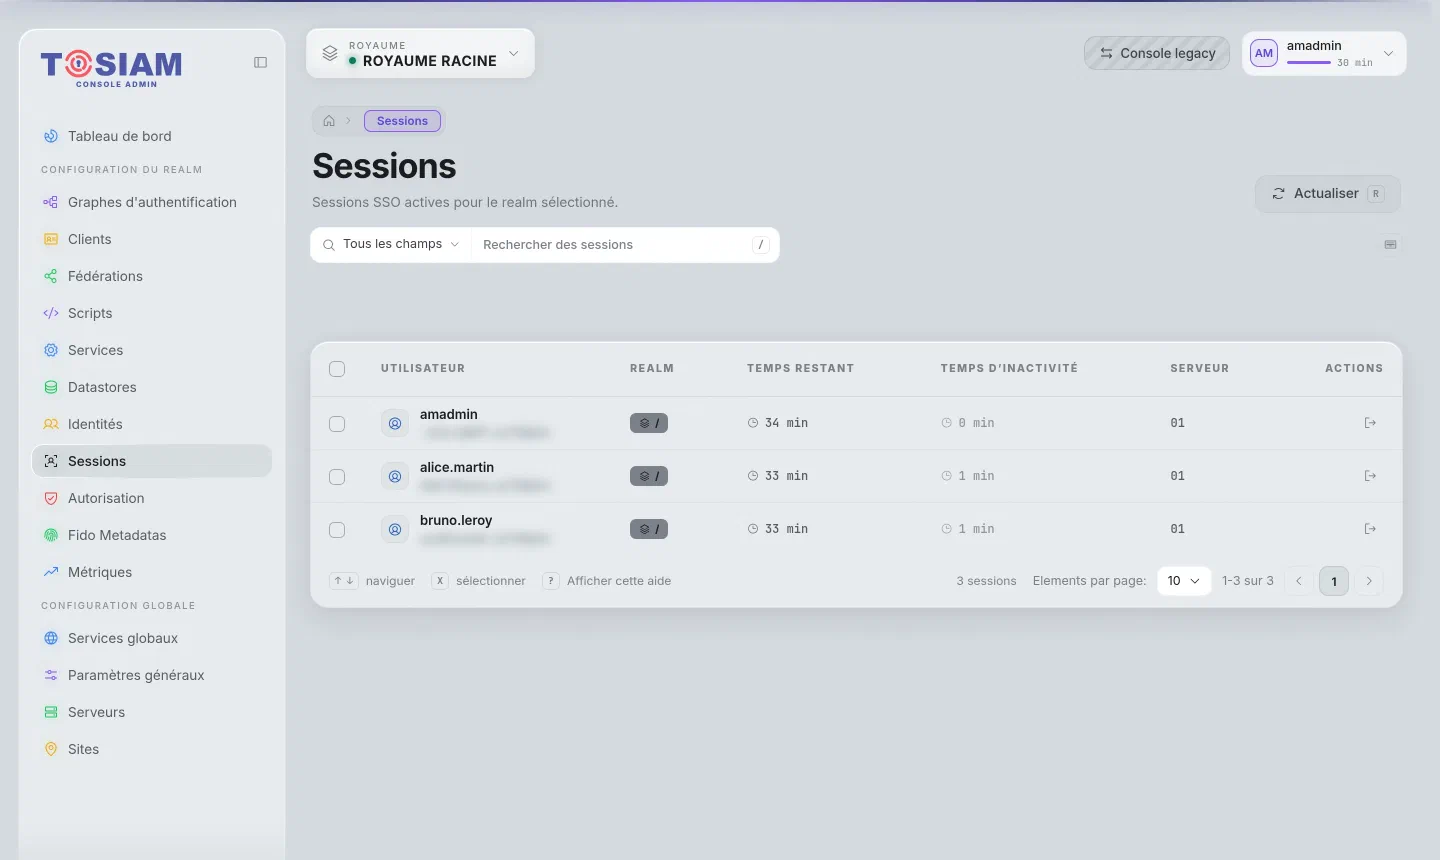
Task: Log out the amadmin session row
Action: coord(1370,423)
